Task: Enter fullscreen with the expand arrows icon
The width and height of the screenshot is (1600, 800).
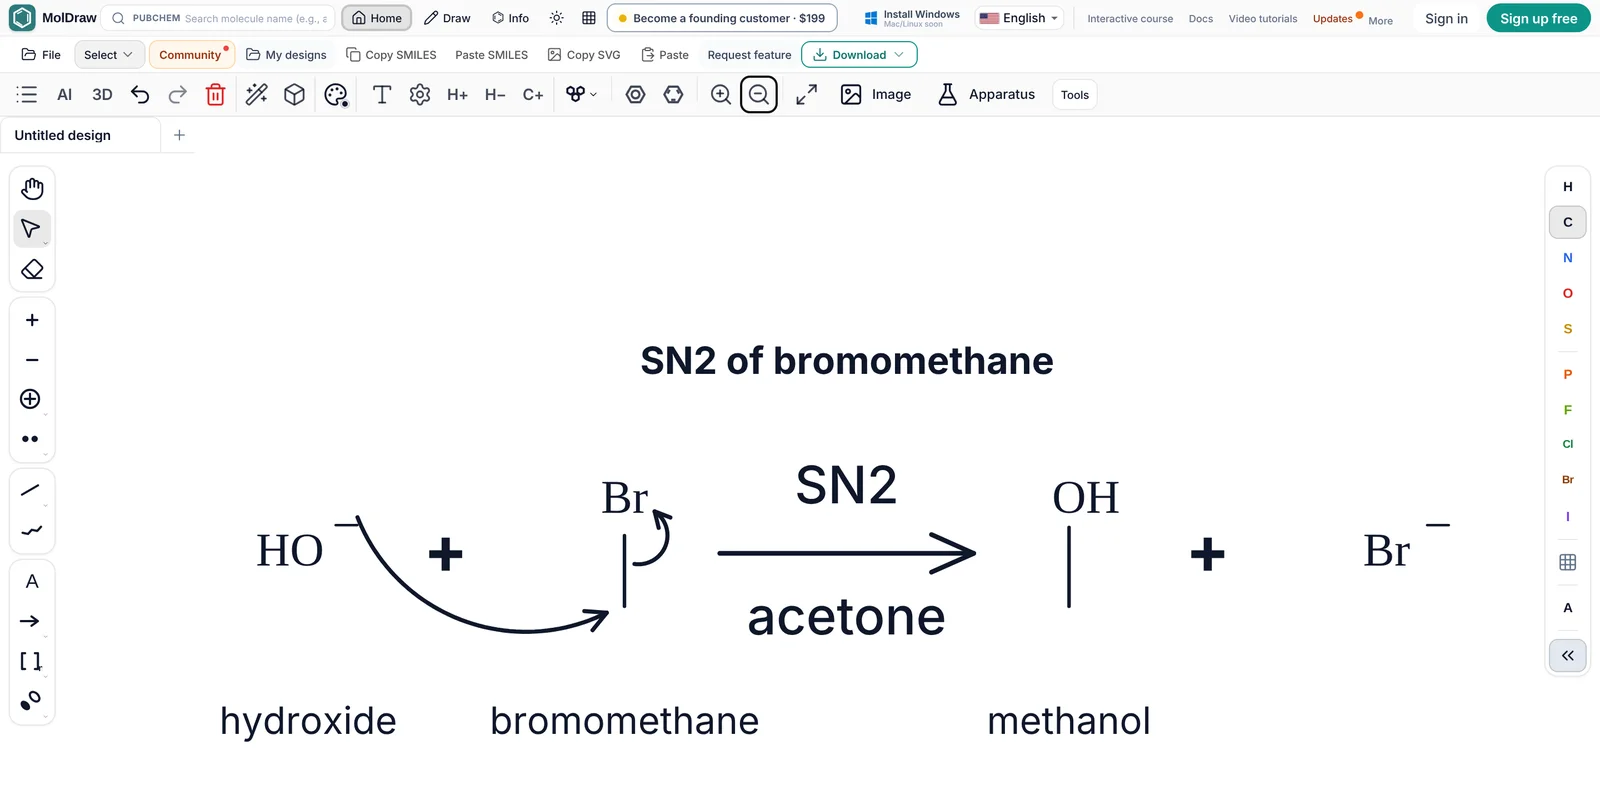Action: pyautogui.click(x=807, y=95)
